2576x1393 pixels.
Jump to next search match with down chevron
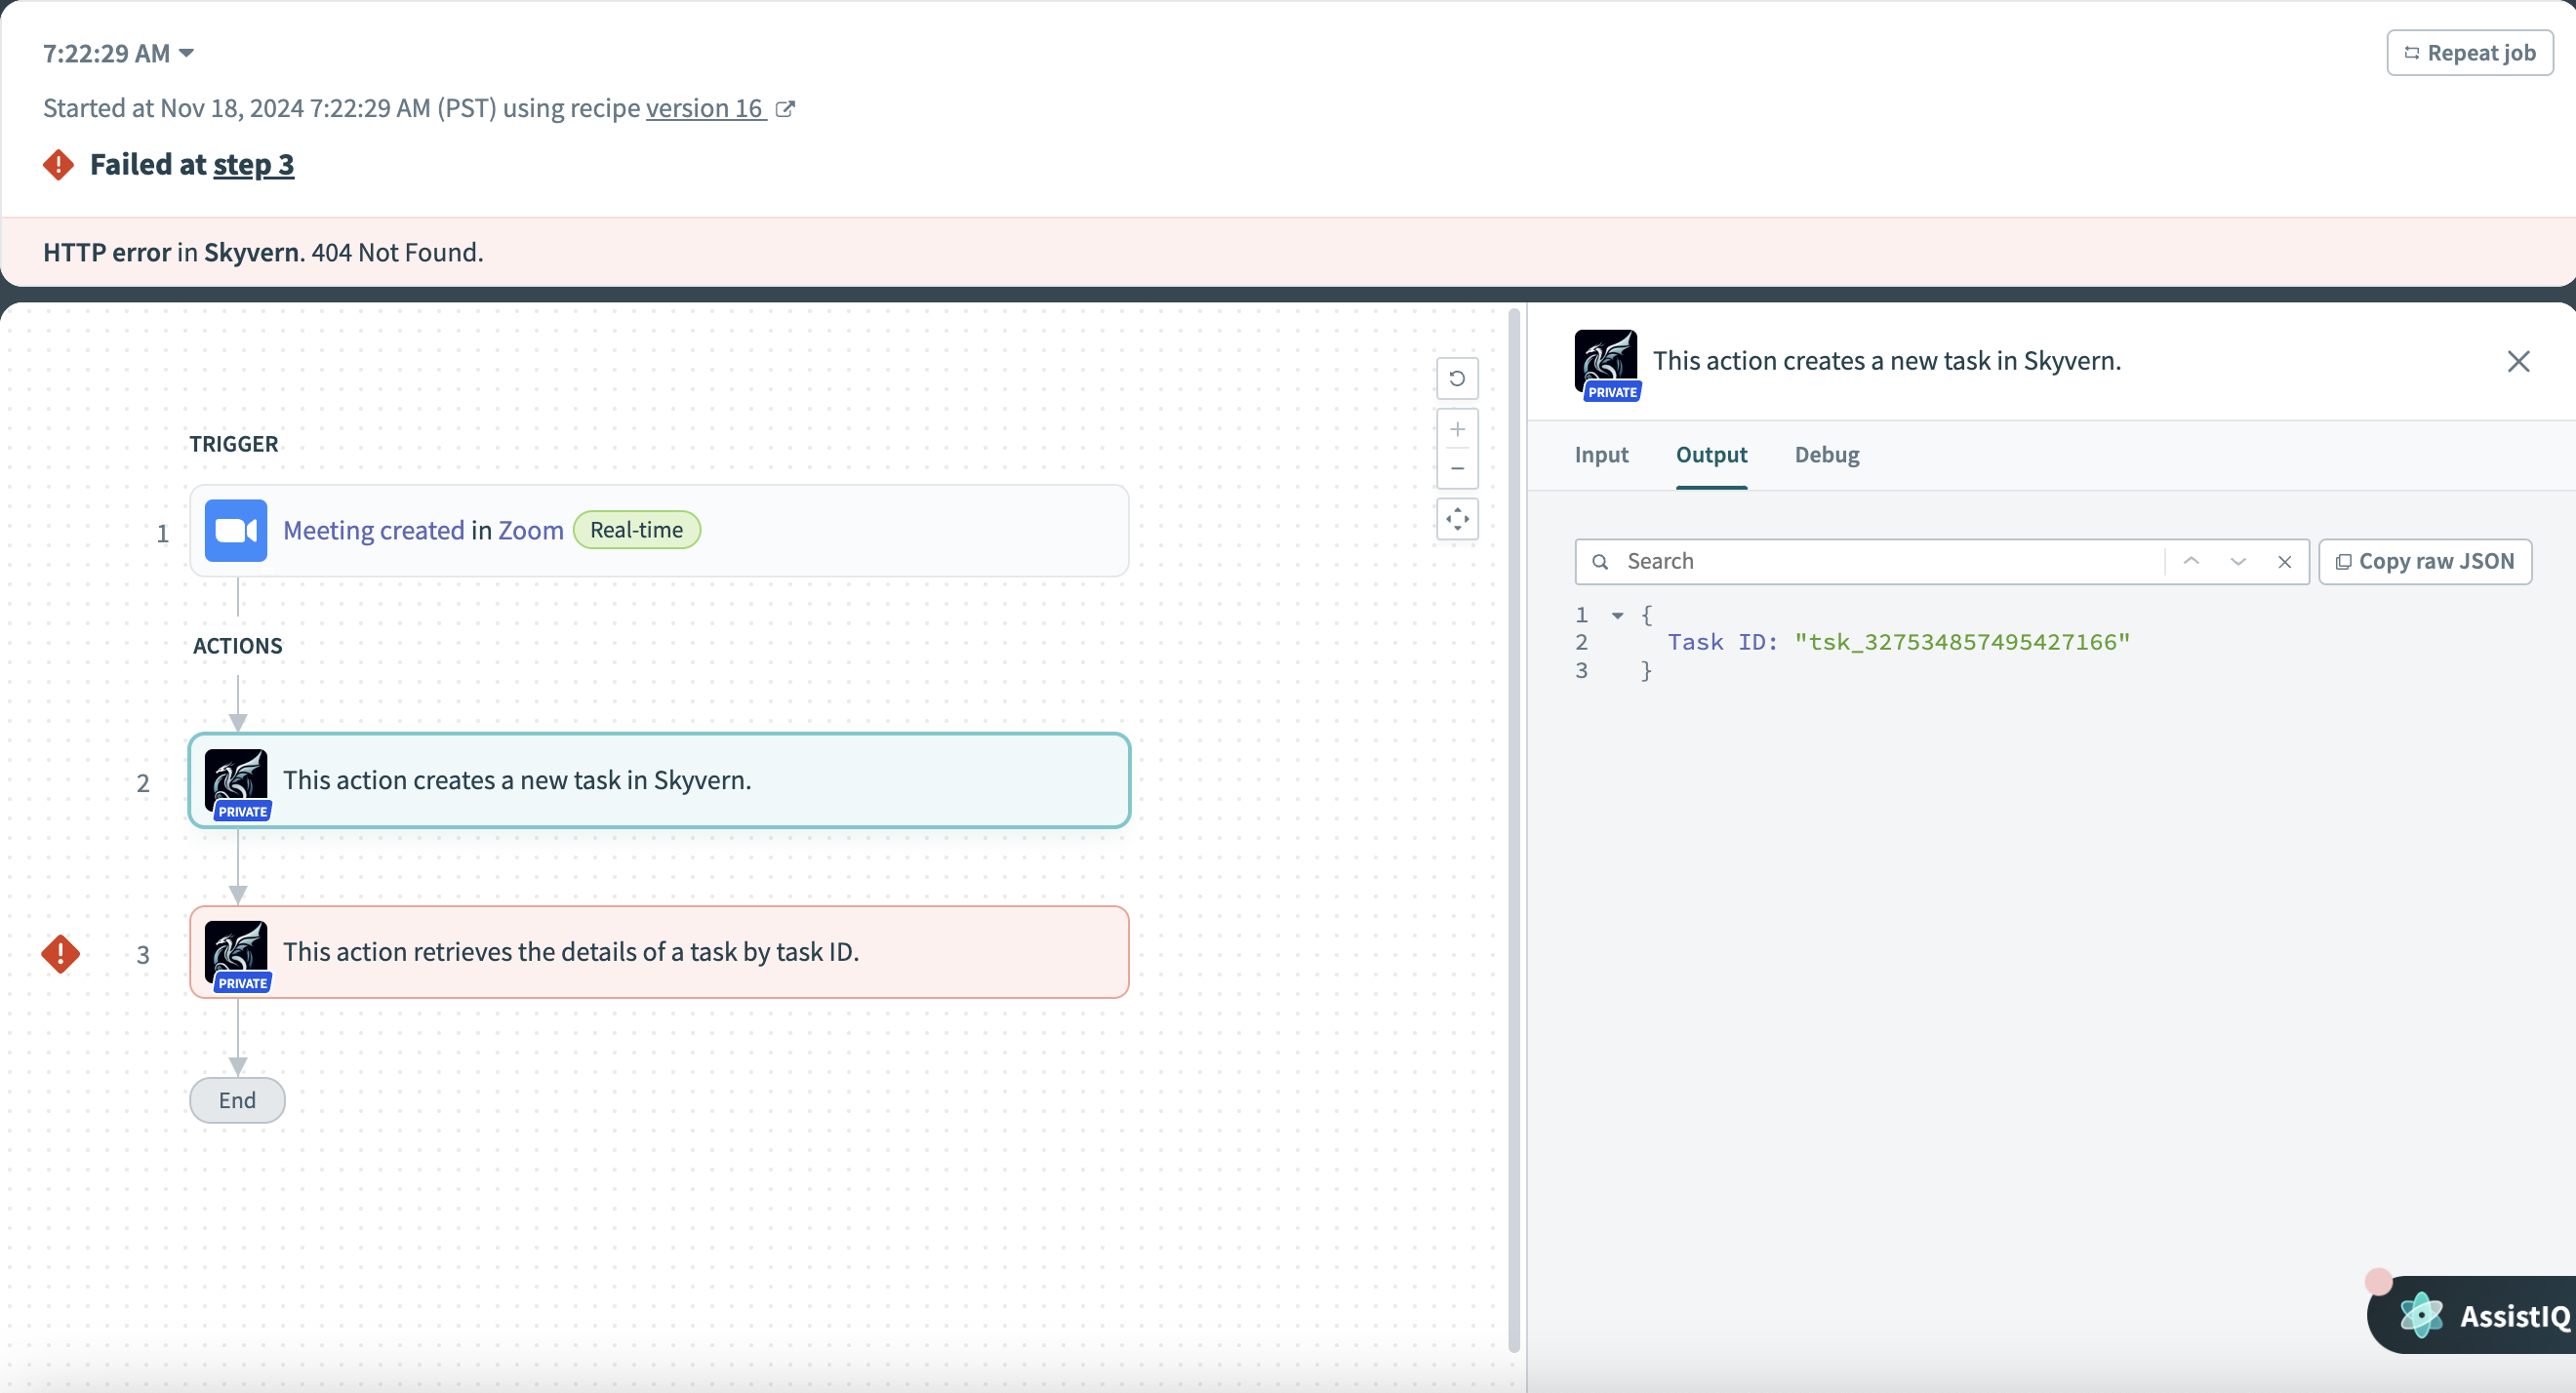coord(2238,561)
